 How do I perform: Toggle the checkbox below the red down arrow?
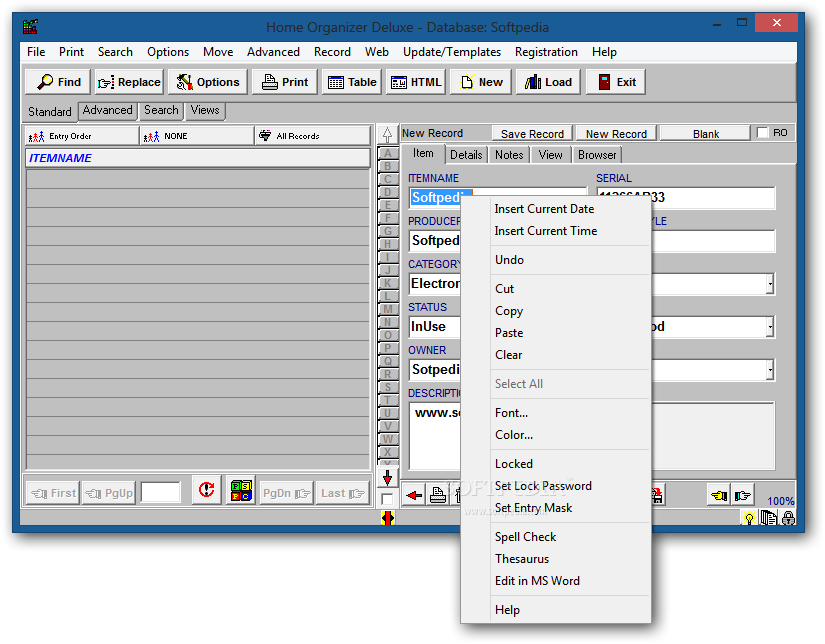[387, 499]
